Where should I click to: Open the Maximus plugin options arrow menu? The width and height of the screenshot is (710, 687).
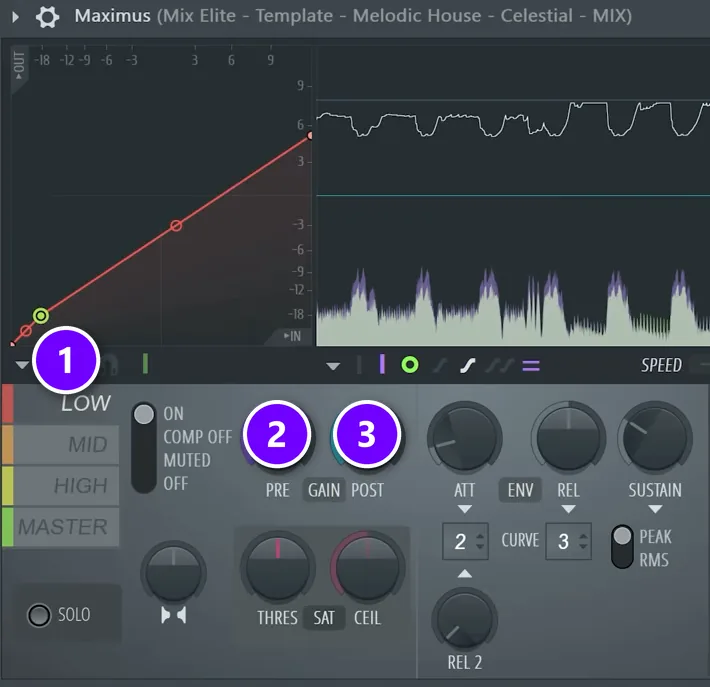[x=15, y=17]
